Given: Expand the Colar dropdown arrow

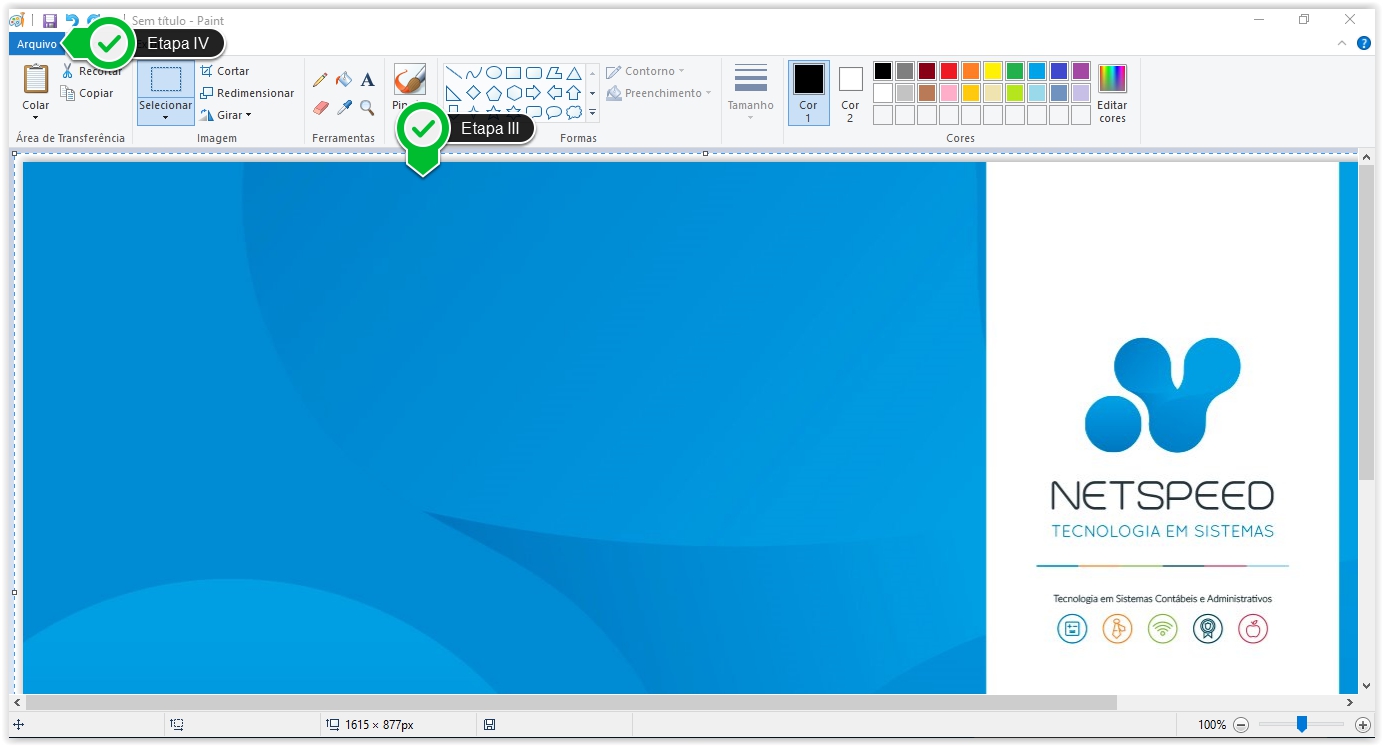Looking at the screenshot, I should 36,117.
